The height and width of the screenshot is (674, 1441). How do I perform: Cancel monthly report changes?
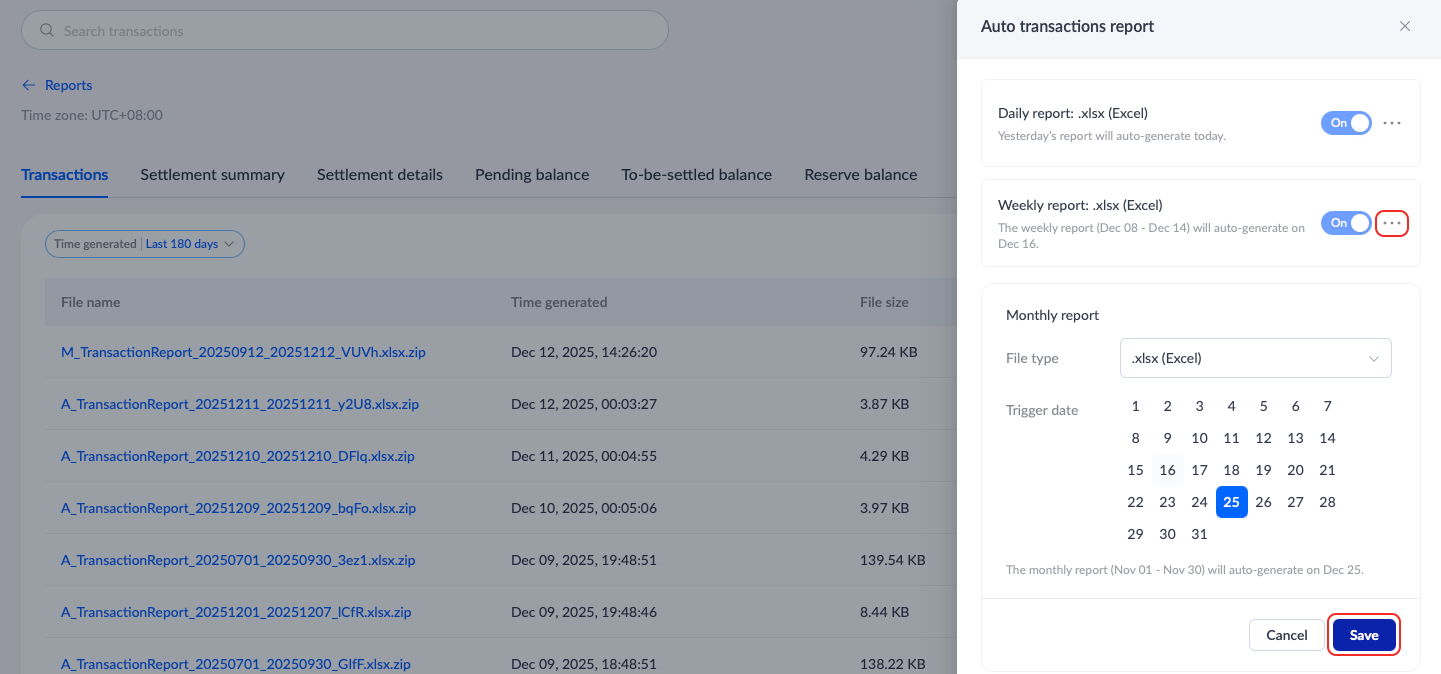[1286, 635]
